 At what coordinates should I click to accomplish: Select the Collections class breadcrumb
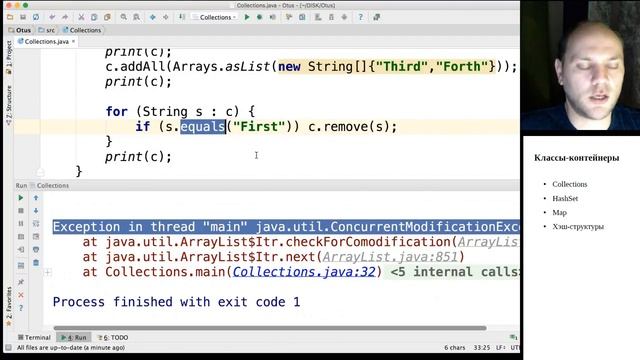tap(82, 30)
